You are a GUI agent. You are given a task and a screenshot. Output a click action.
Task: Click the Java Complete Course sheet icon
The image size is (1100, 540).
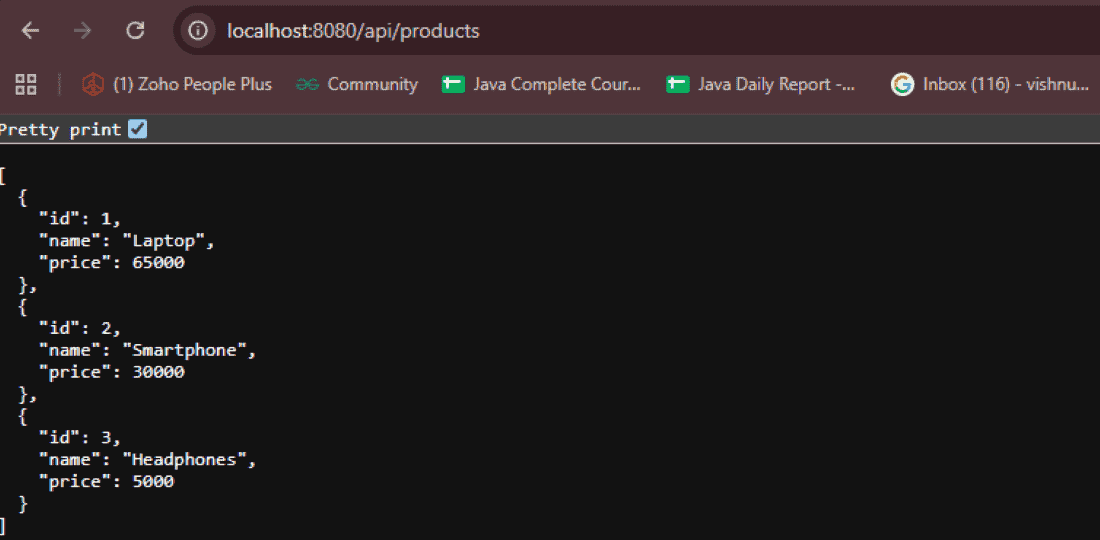coord(453,85)
